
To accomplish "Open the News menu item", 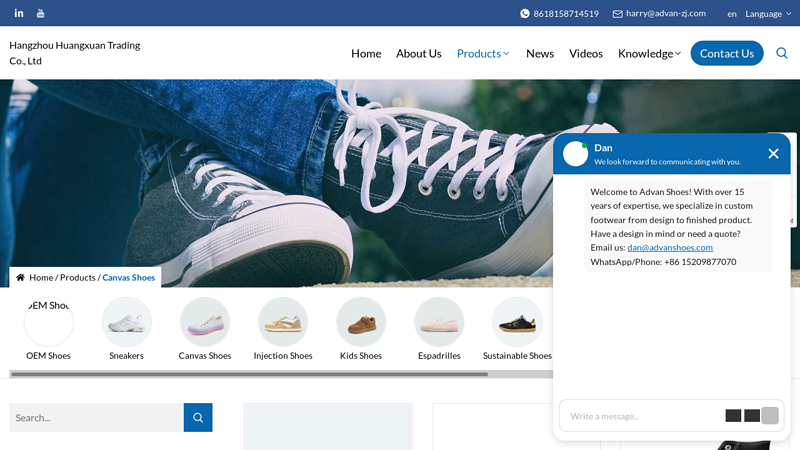I will 540,54.
